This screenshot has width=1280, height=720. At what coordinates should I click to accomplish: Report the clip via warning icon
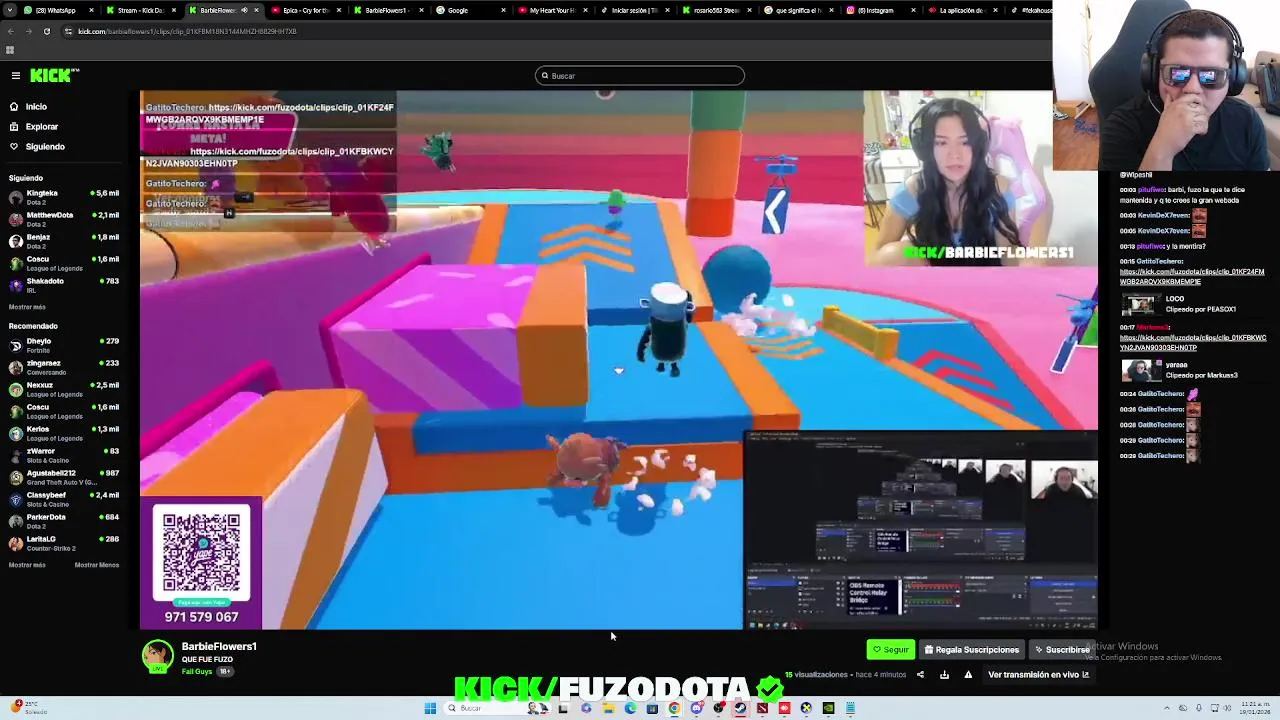click(968, 675)
